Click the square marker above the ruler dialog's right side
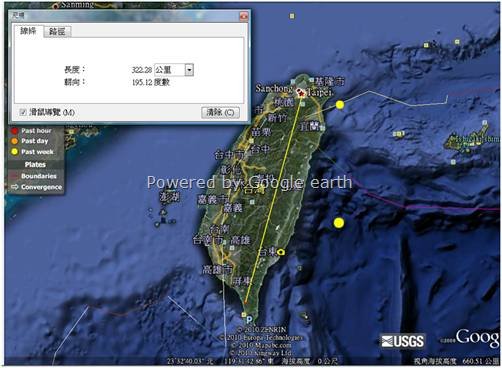Viewport: 502px width, 368px height. tap(292, 16)
